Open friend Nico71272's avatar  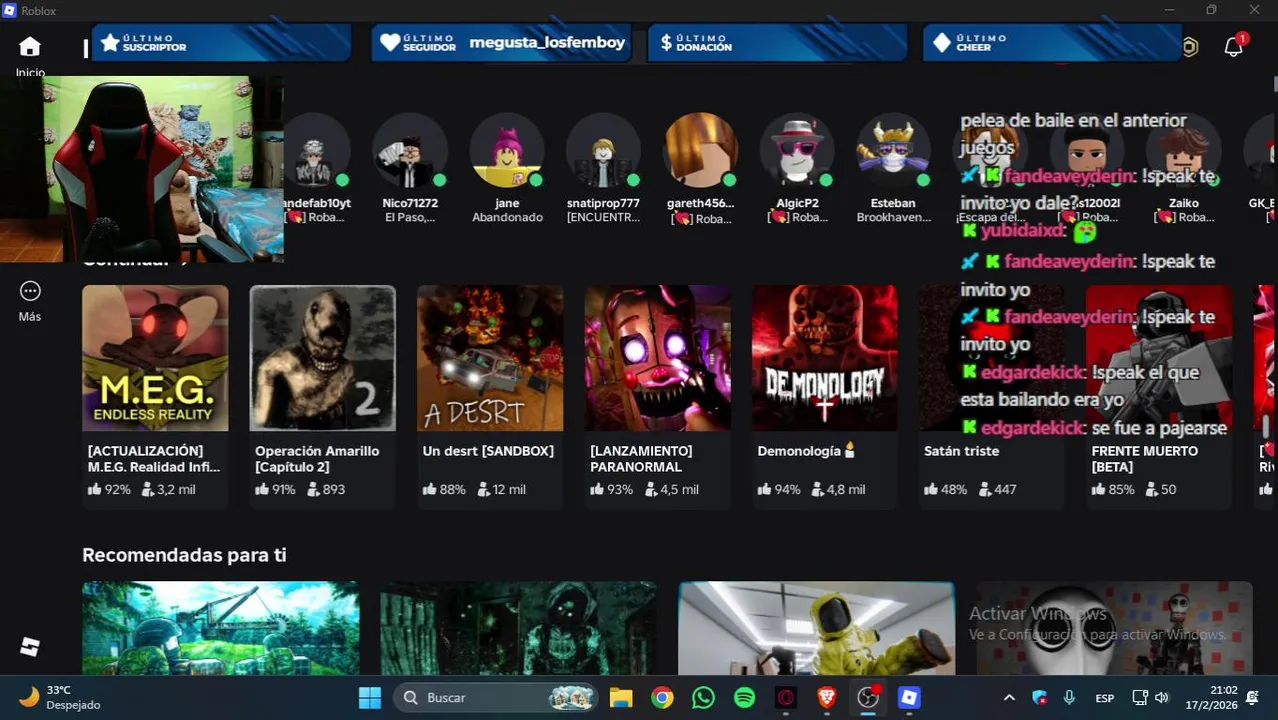tap(410, 151)
